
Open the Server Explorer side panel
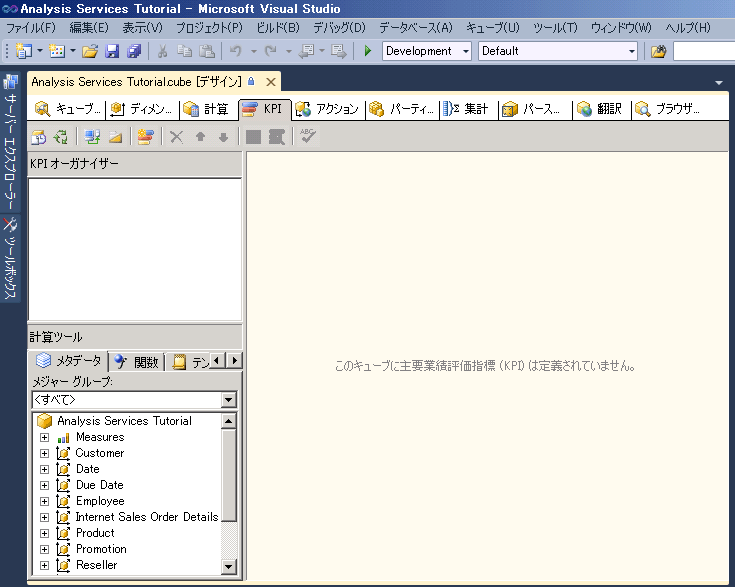tap(10, 141)
